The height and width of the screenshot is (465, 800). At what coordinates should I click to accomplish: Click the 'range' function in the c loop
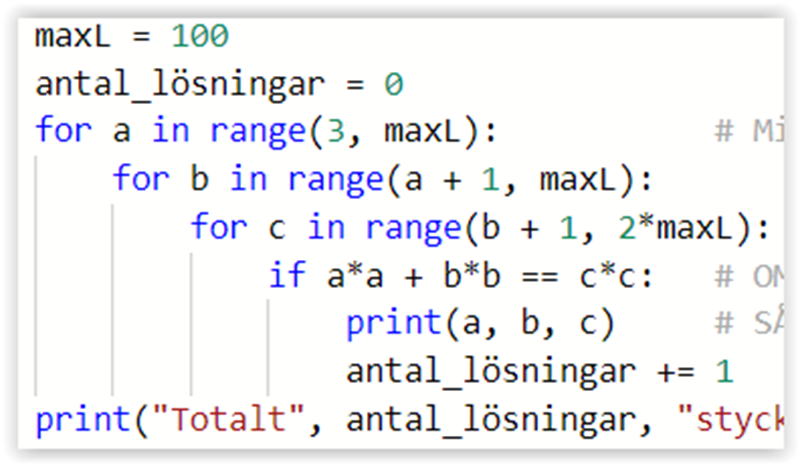pos(413,227)
